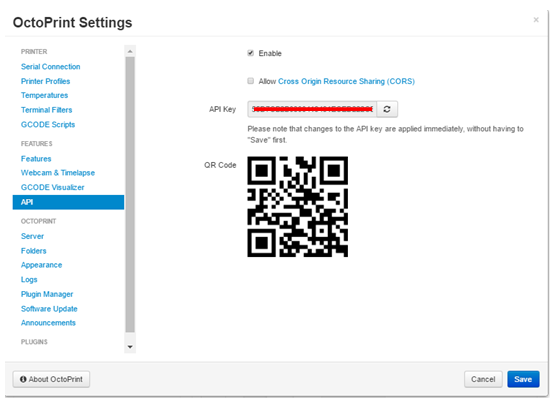Save the OctoPrint settings
This screenshot has height=401, width=552.
[523, 379]
